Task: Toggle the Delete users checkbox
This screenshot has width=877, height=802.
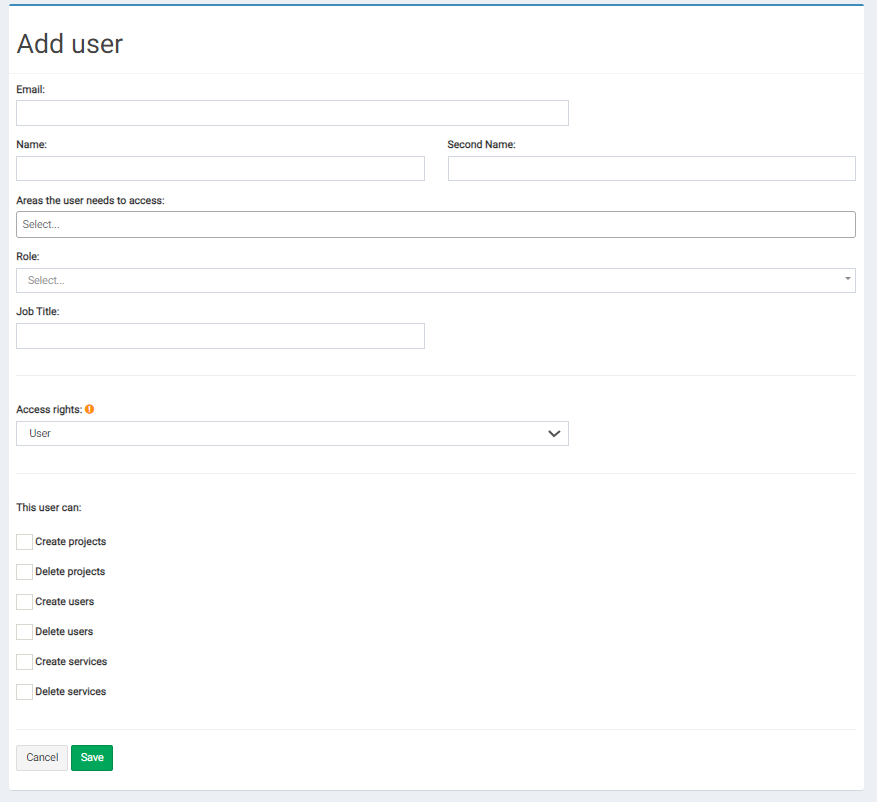Action: (x=24, y=631)
